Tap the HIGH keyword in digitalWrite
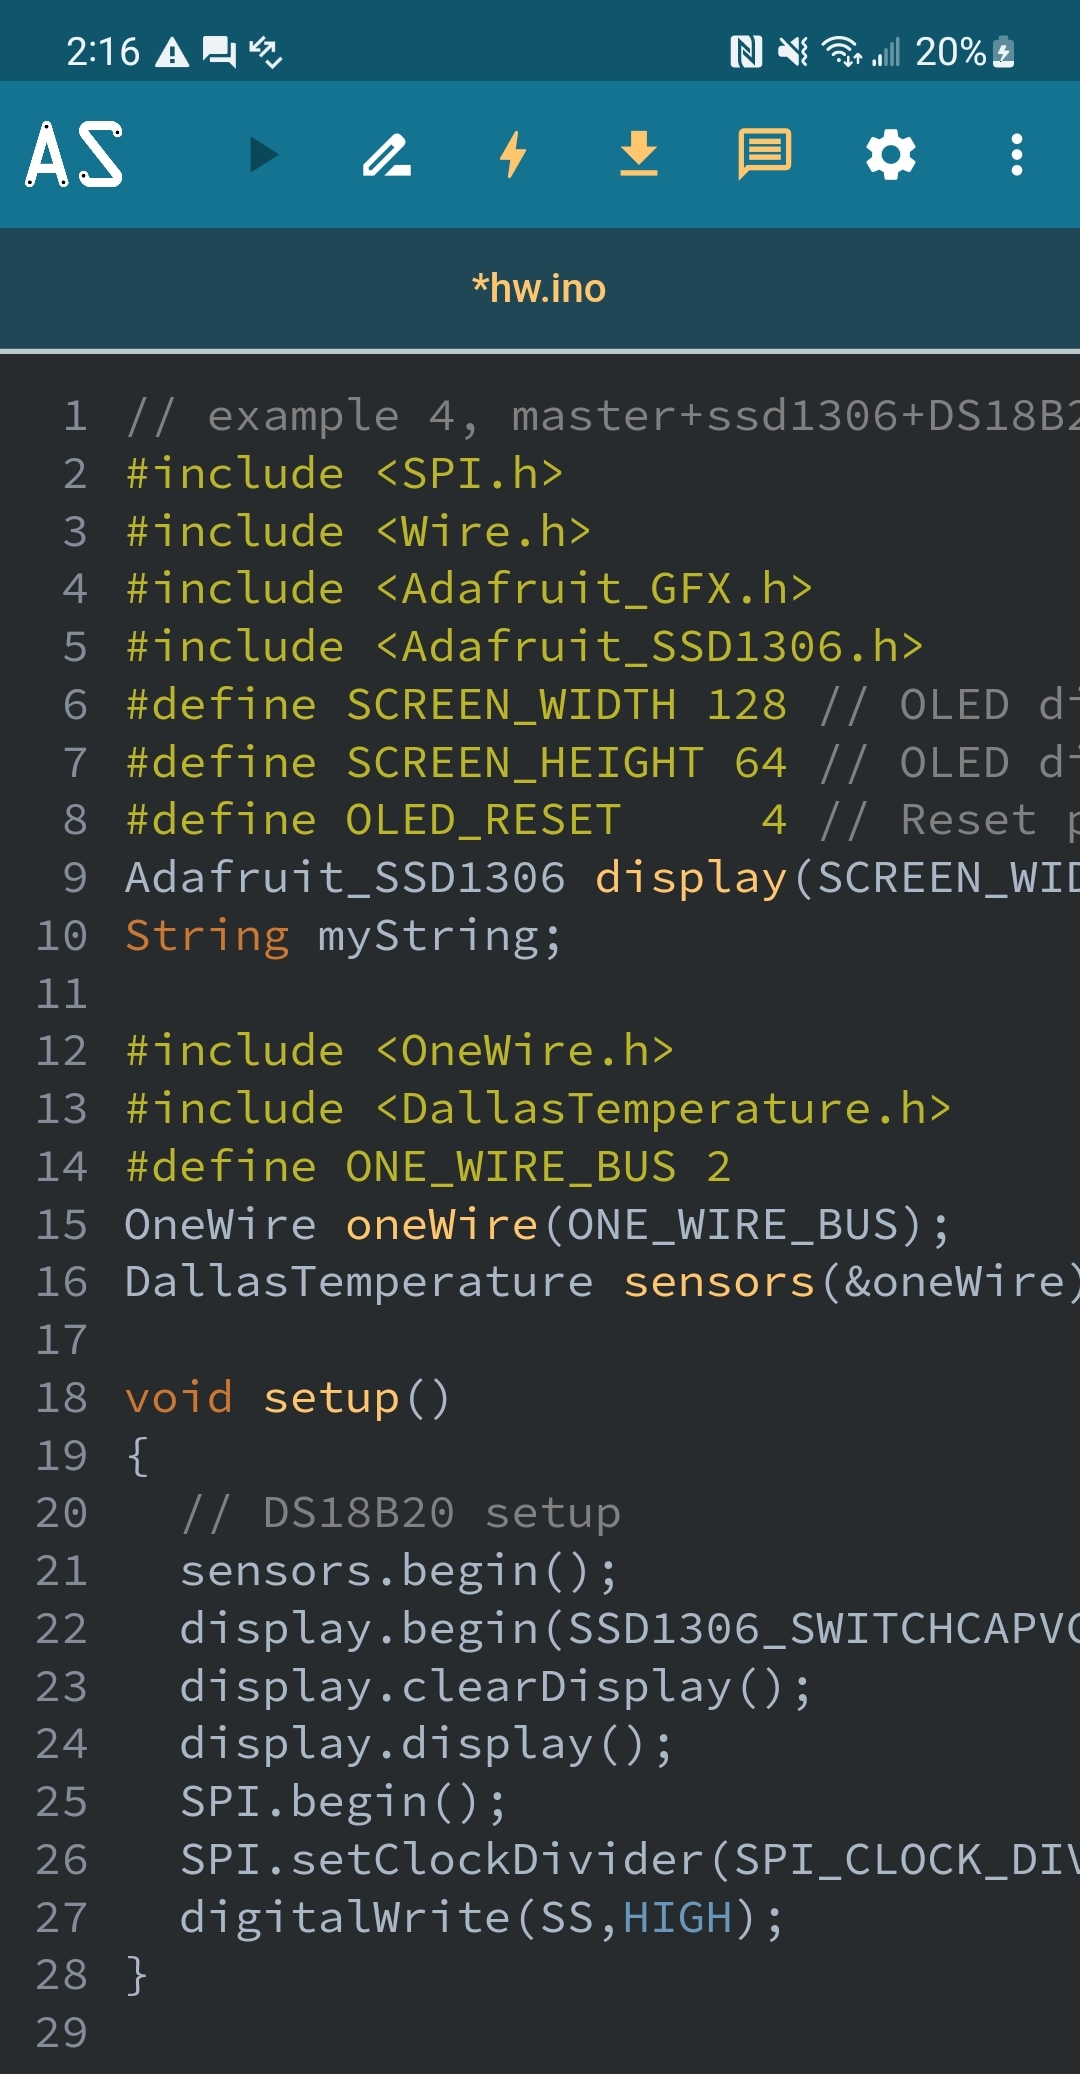Image resolution: width=1080 pixels, height=2074 pixels. pyautogui.click(x=678, y=1918)
